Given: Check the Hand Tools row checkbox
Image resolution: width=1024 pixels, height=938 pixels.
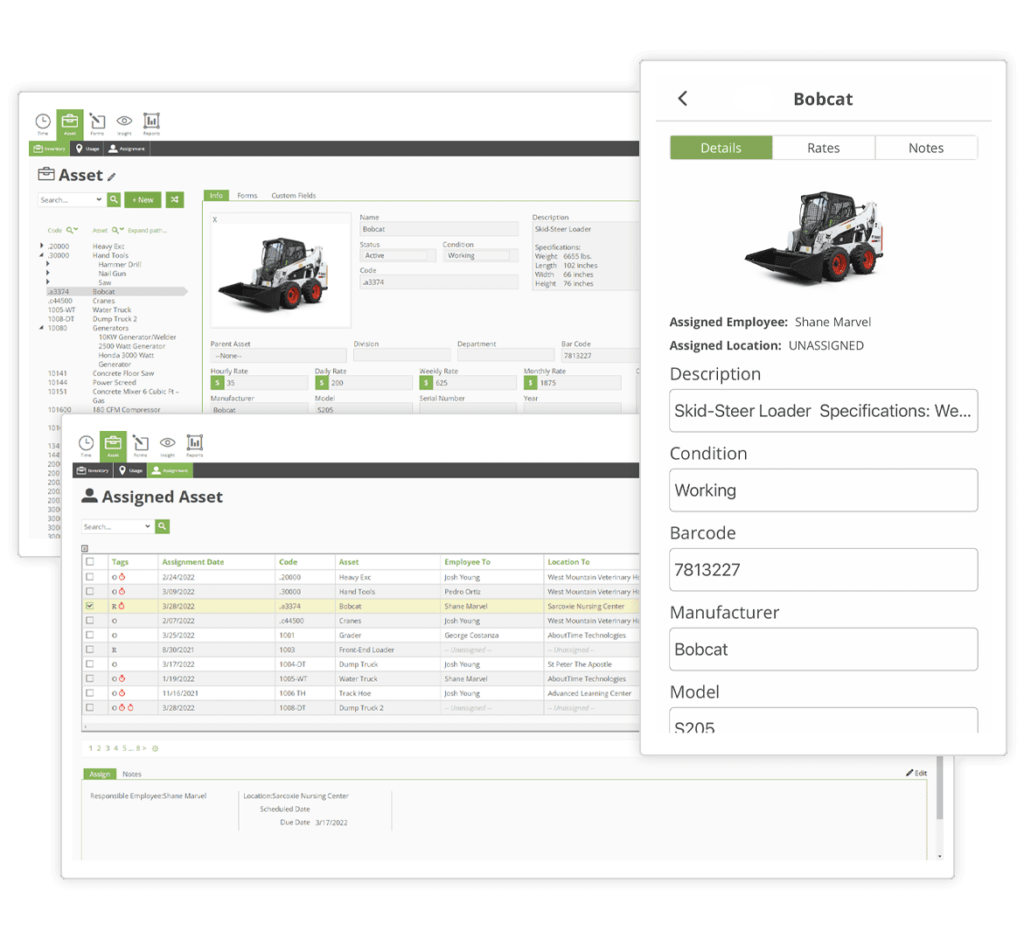Looking at the screenshot, I should click(x=89, y=591).
